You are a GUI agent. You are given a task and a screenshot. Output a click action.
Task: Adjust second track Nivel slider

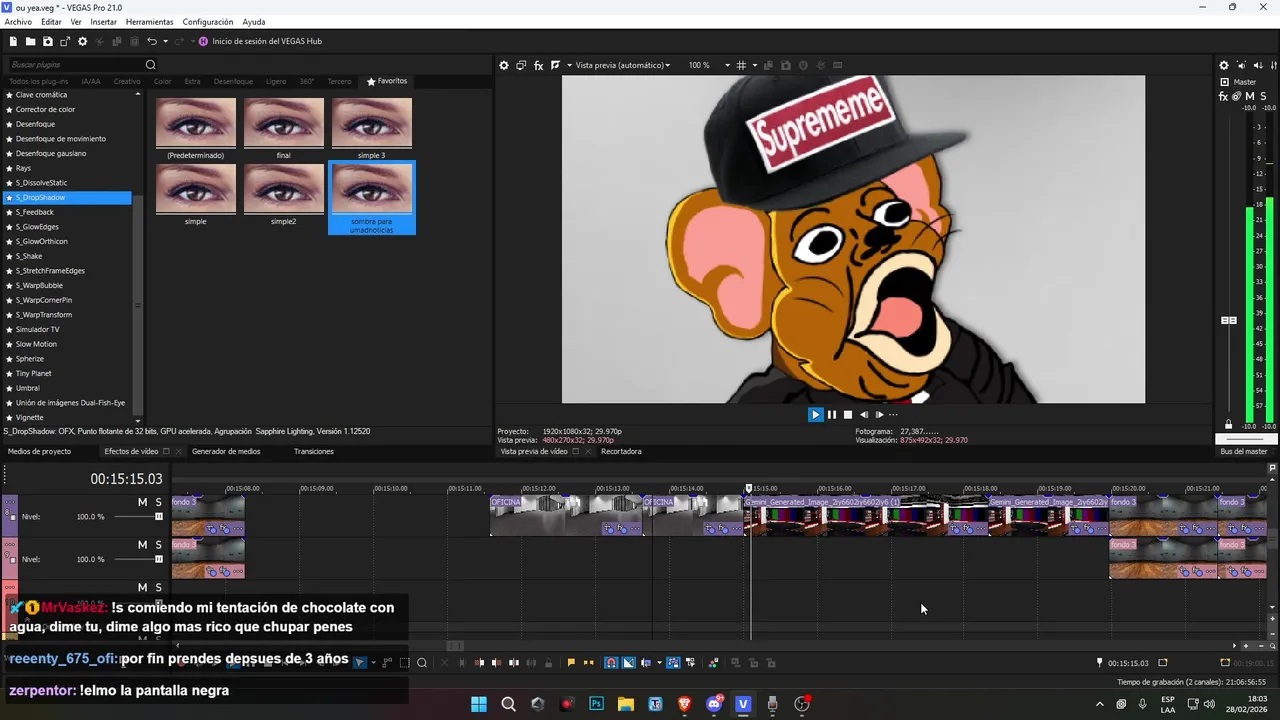158,560
